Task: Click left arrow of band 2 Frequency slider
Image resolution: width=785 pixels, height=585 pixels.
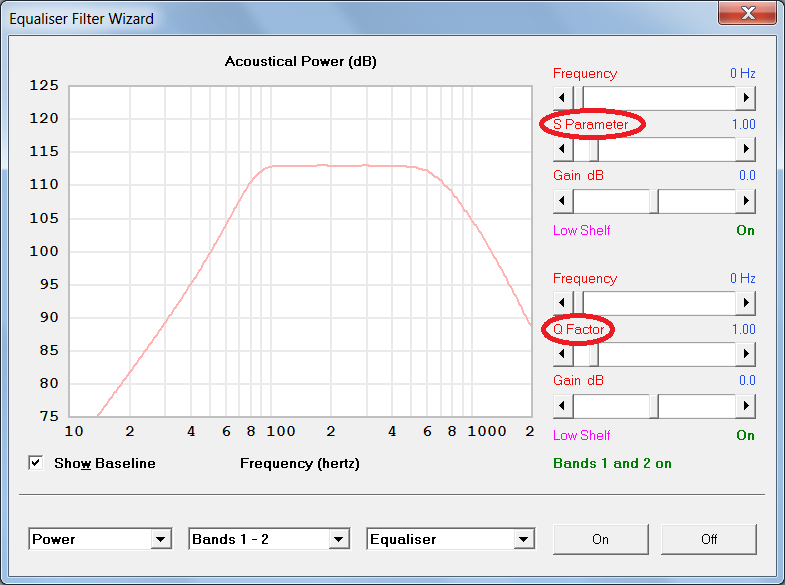Action: pyautogui.click(x=563, y=303)
